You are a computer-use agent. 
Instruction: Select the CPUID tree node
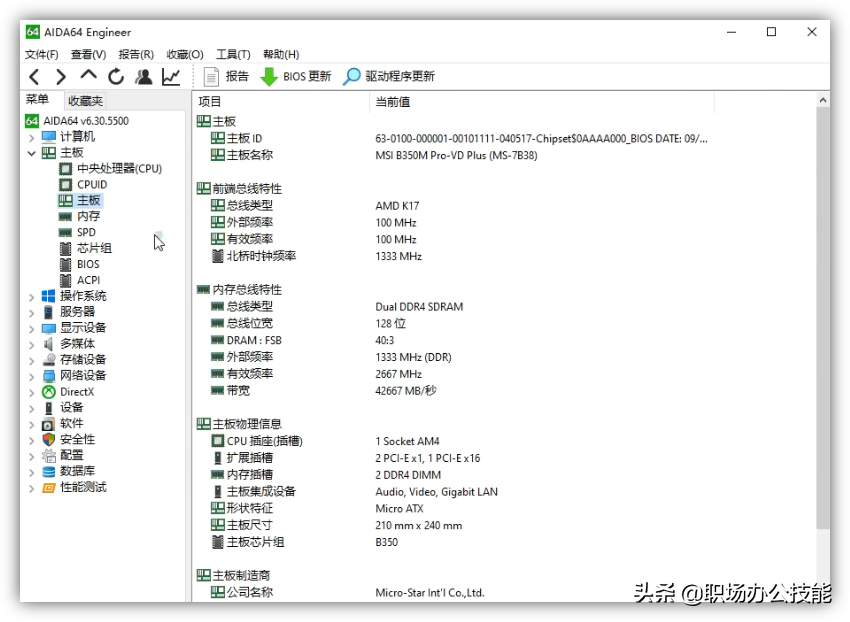click(x=83, y=184)
